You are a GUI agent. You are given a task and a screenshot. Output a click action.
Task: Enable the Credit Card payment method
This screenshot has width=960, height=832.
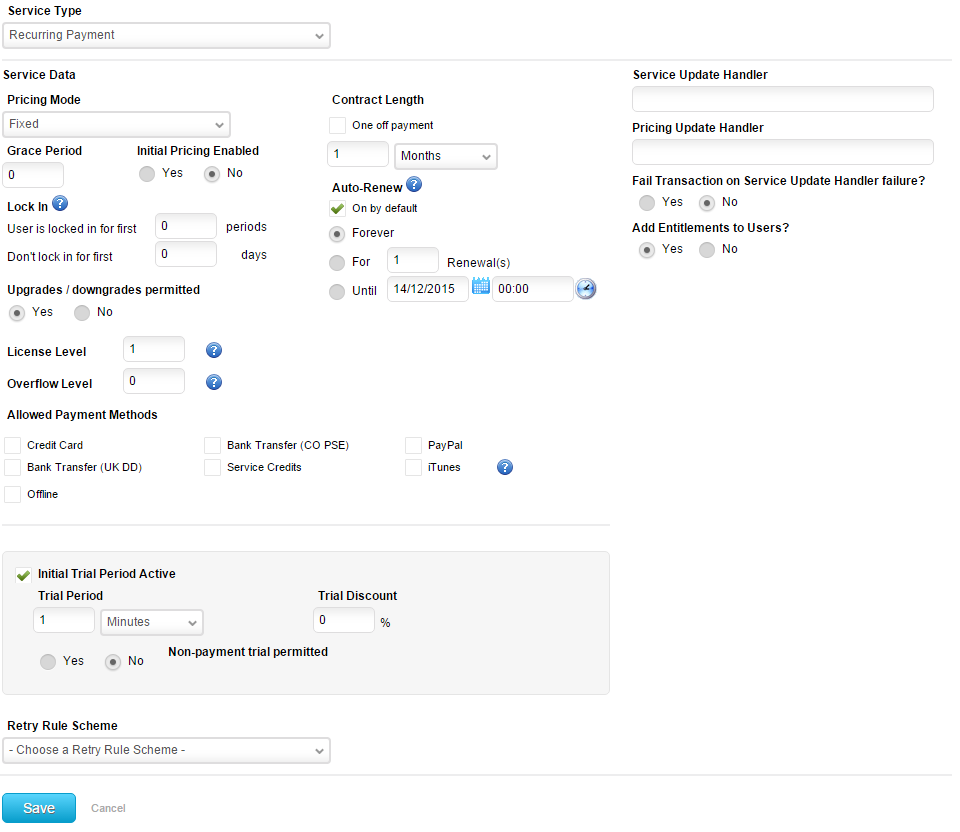click(13, 445)
